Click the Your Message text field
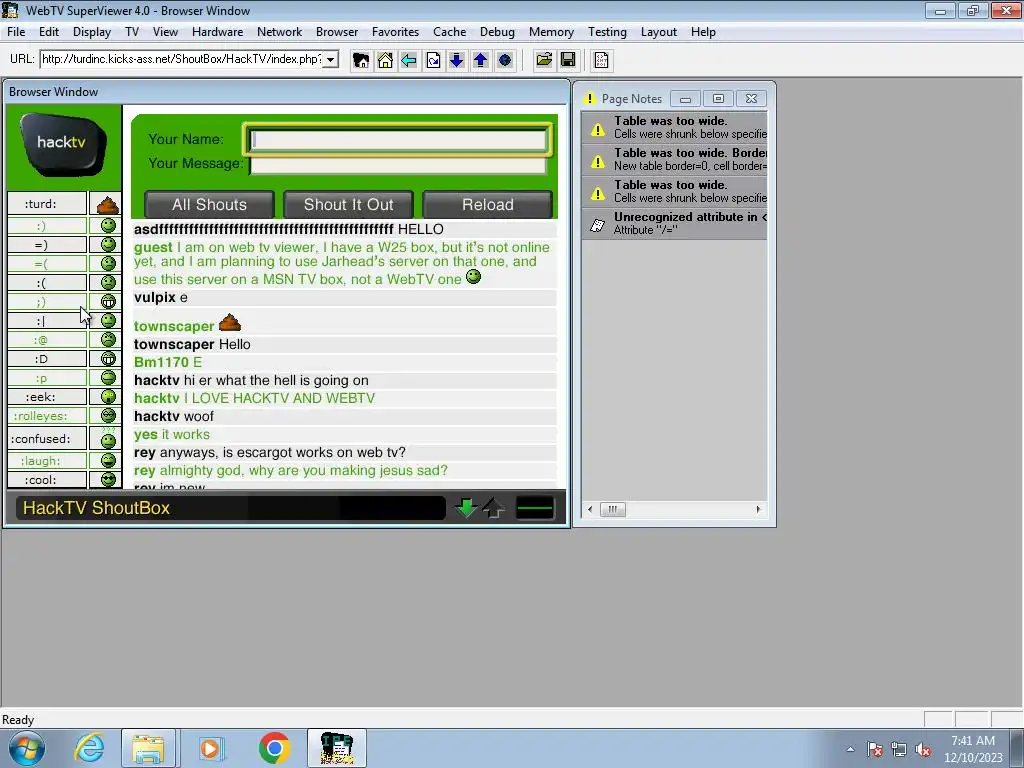 click(398, 165)
